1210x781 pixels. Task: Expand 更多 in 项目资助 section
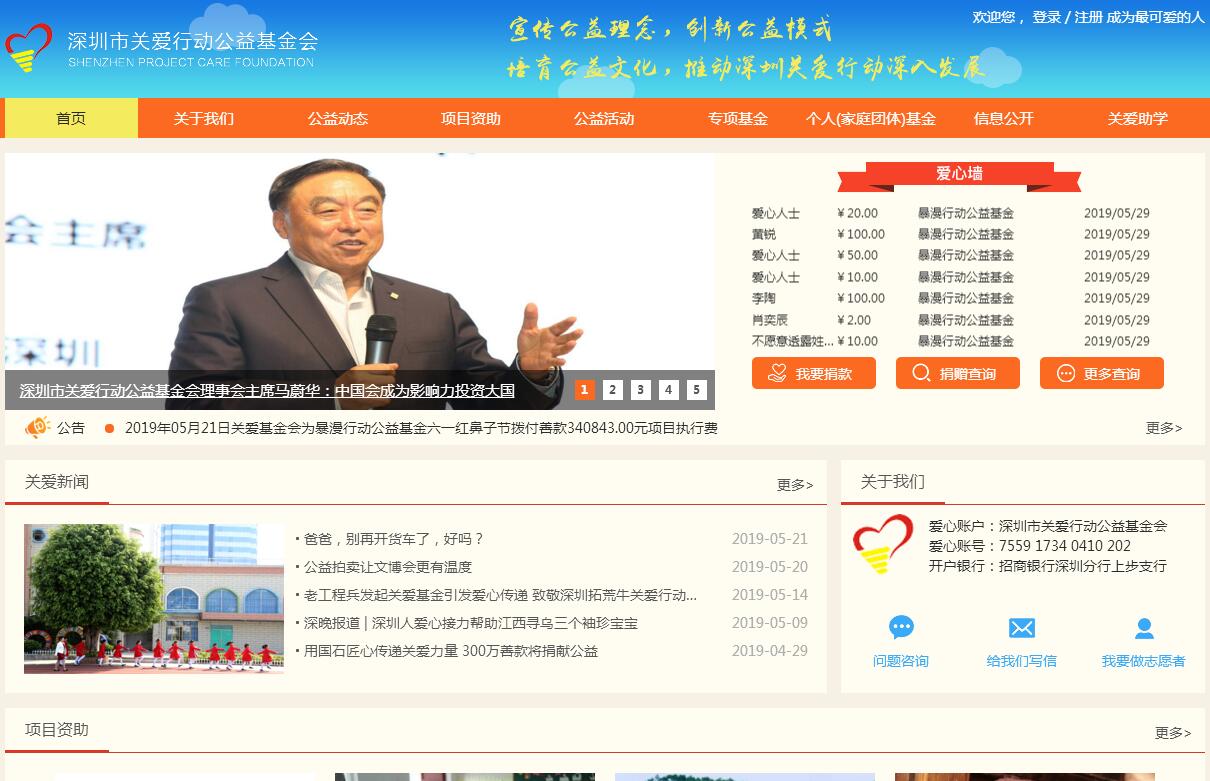tap(1172, 733)
